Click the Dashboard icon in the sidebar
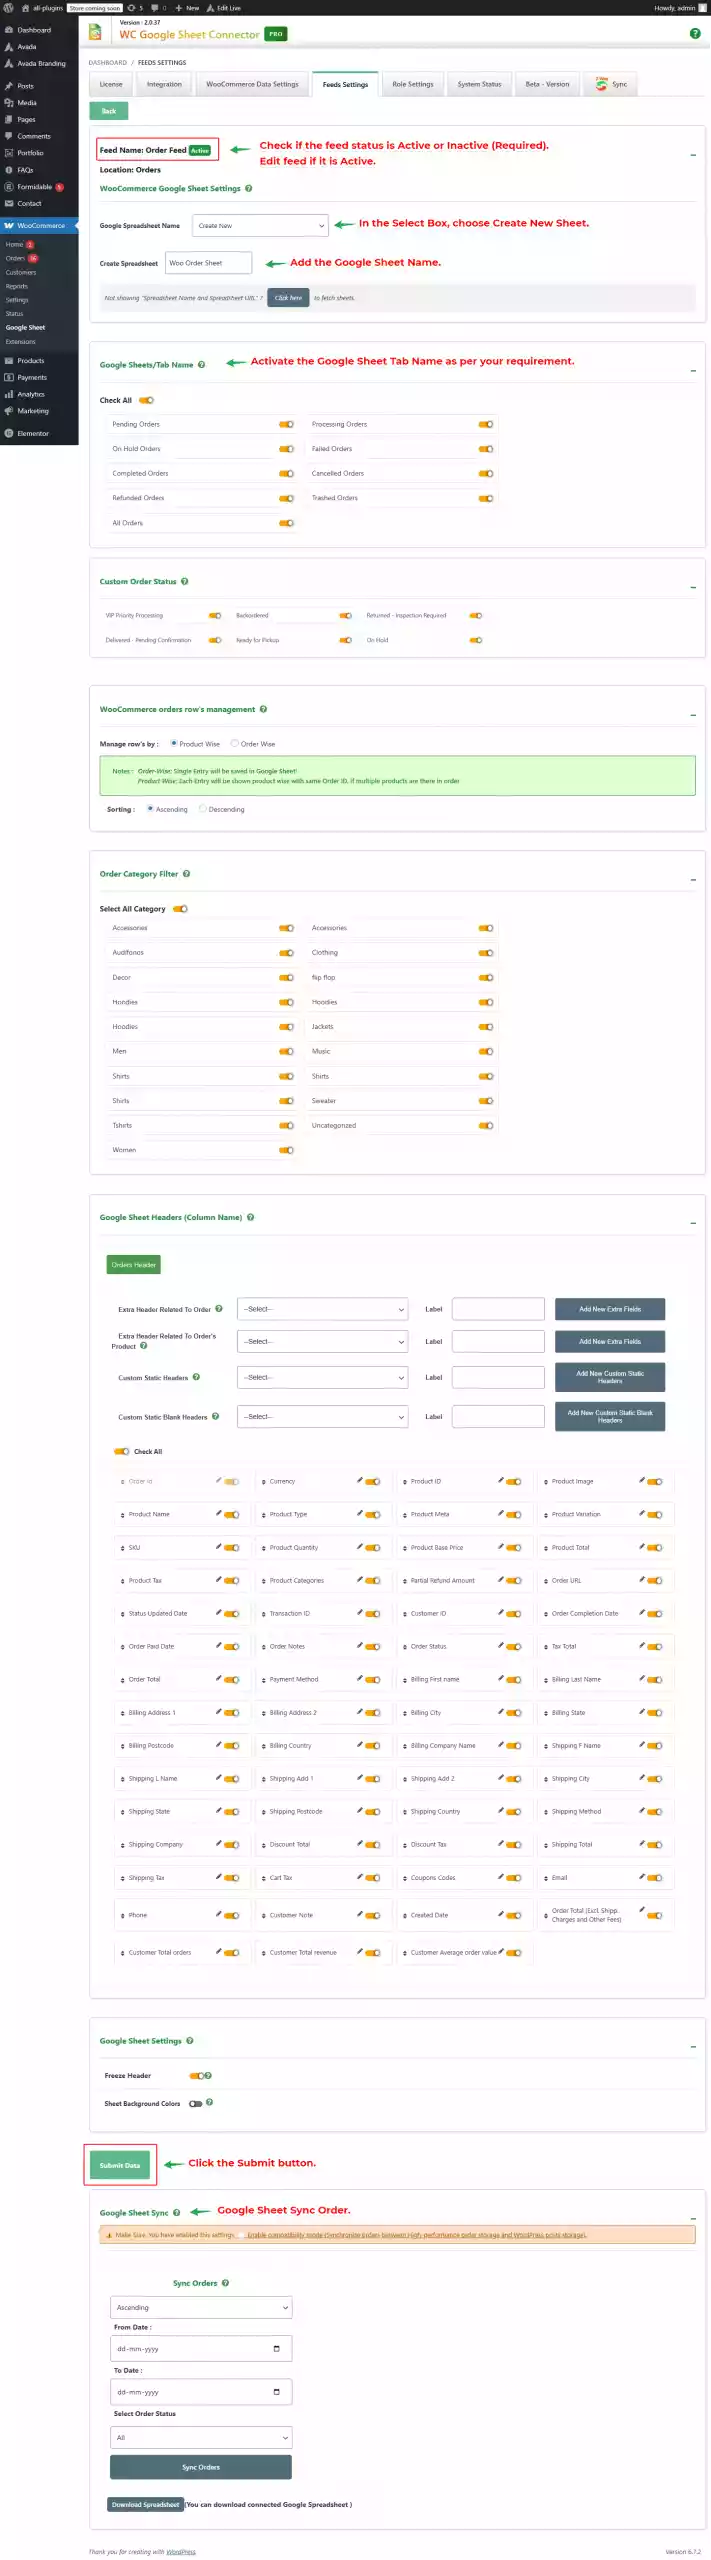711x2560 pixels. (x=9, y=30)
